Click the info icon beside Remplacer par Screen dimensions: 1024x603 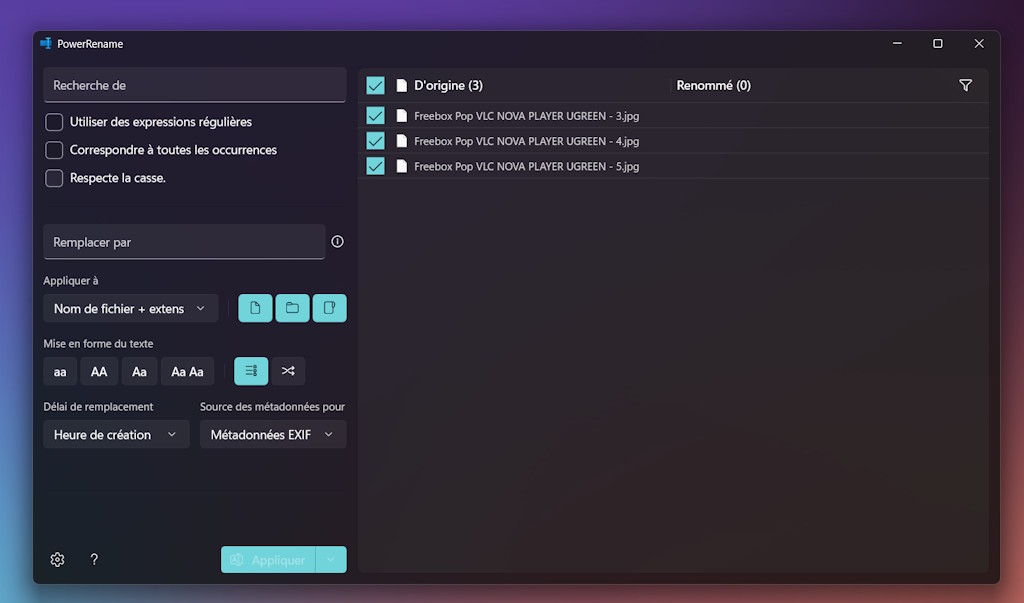pyautogui.click(x=337, y=242)
